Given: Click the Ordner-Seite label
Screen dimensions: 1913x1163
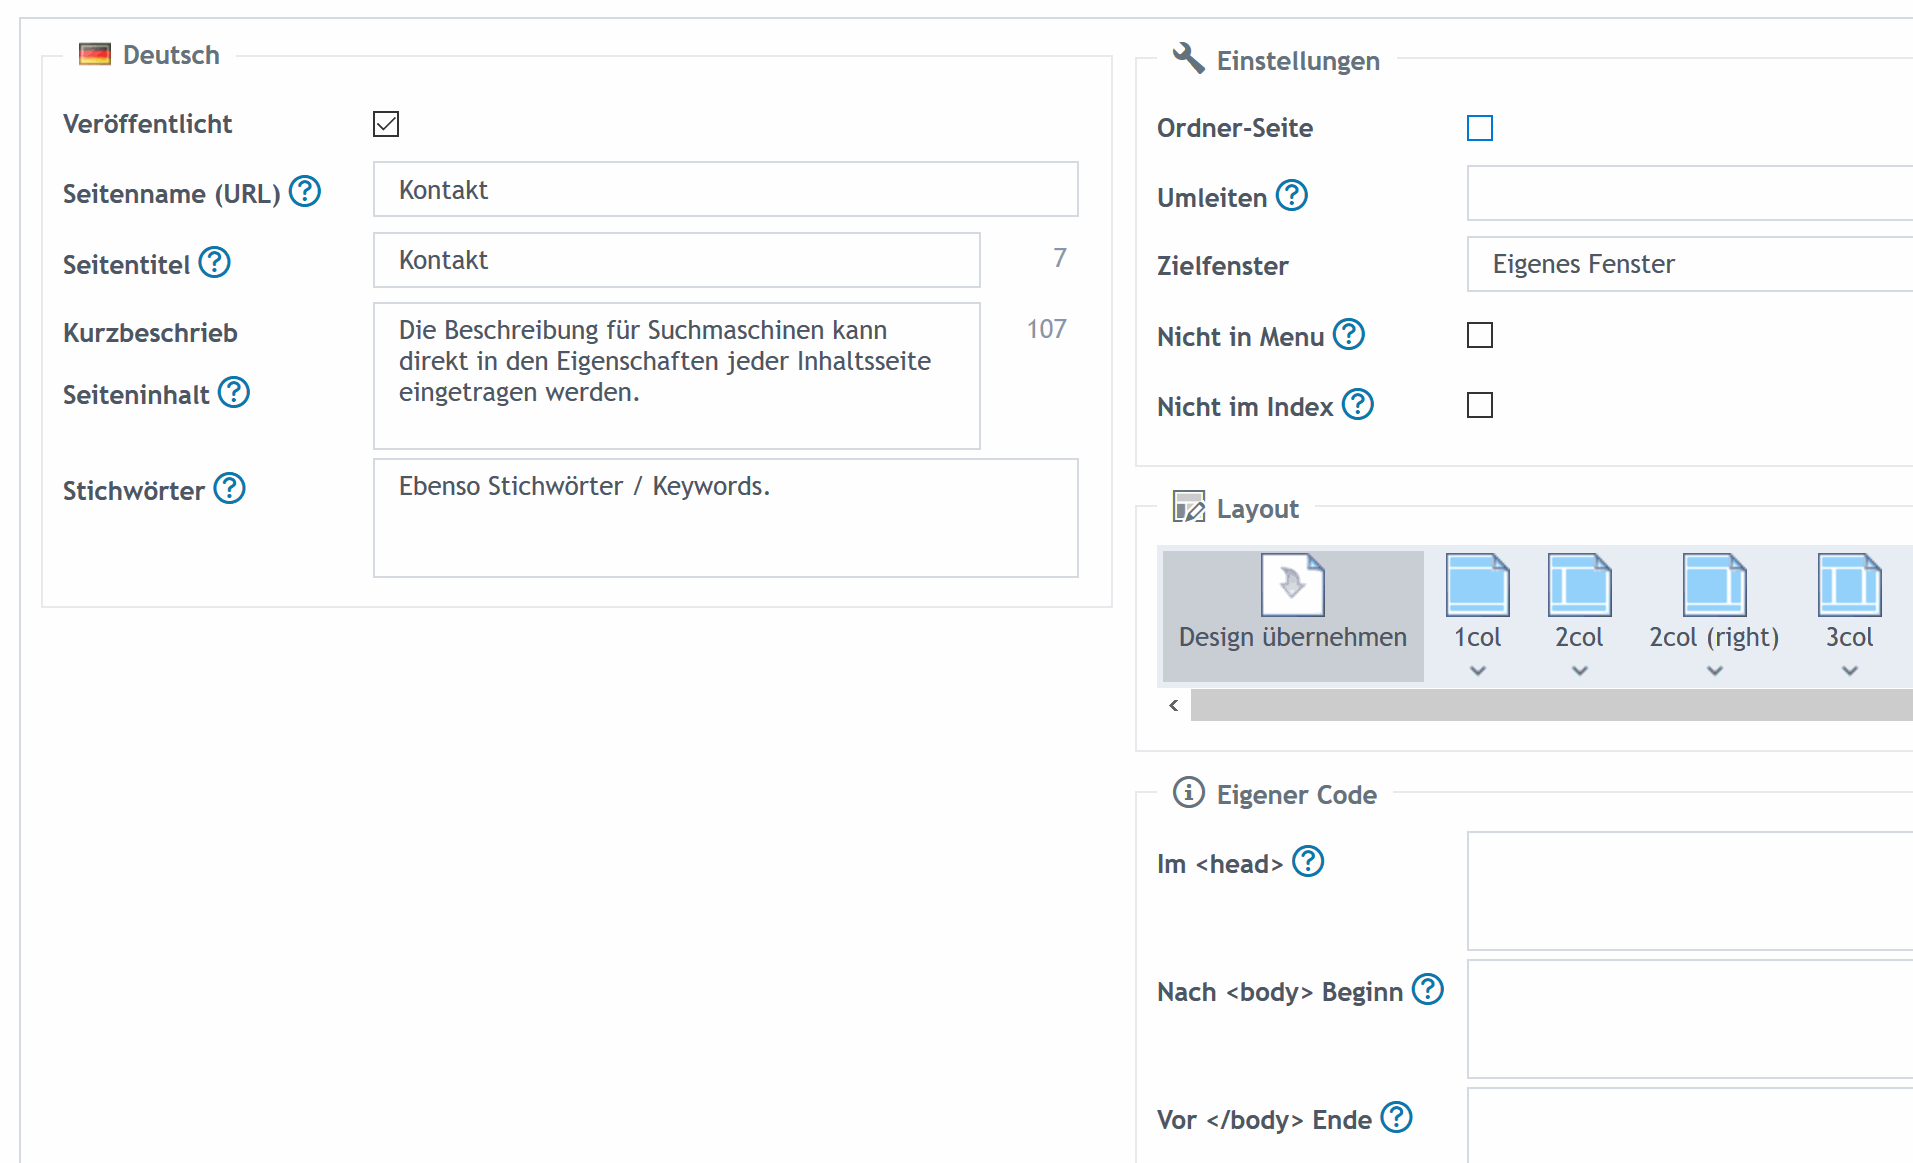Looking at the screenshot, I should 1235,128.
